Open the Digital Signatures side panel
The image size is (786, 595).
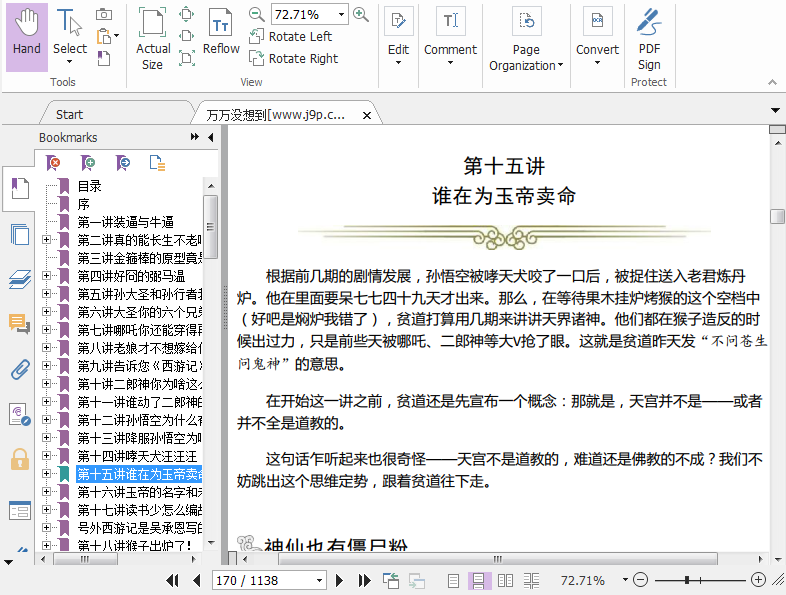tap(20, 415)
